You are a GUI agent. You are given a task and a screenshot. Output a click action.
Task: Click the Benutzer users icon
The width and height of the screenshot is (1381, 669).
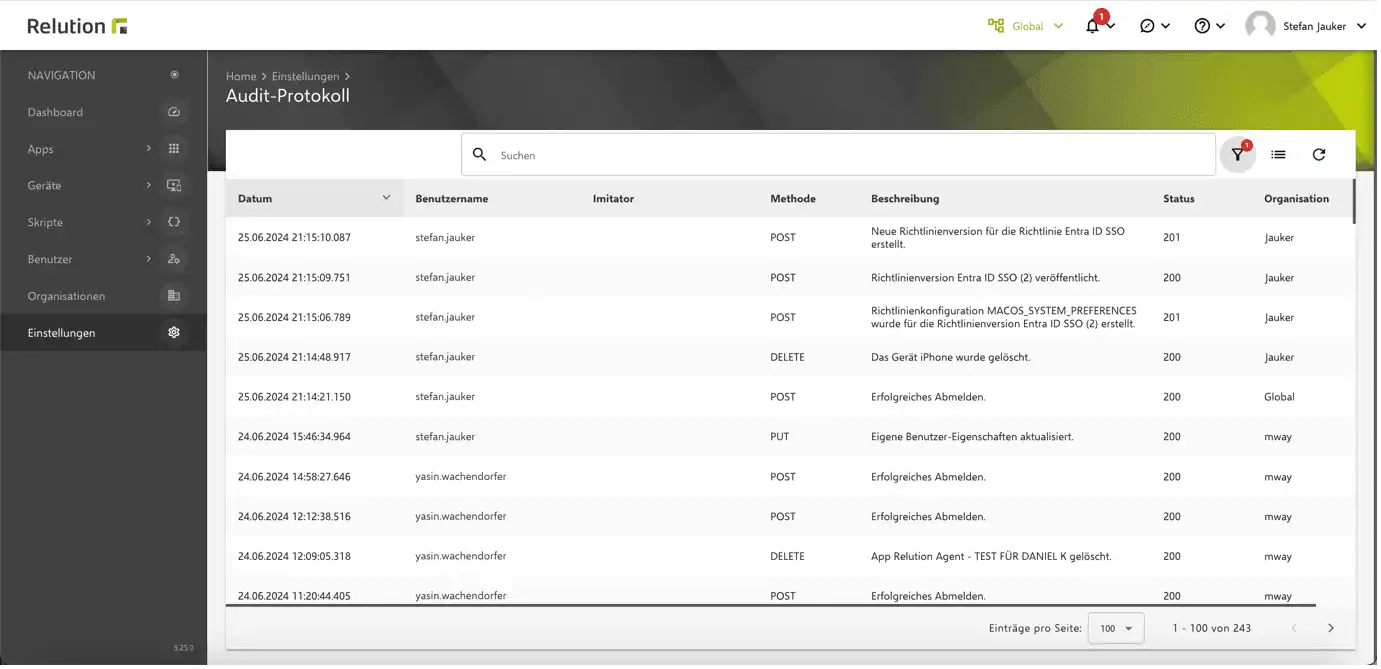click(175, 259)
